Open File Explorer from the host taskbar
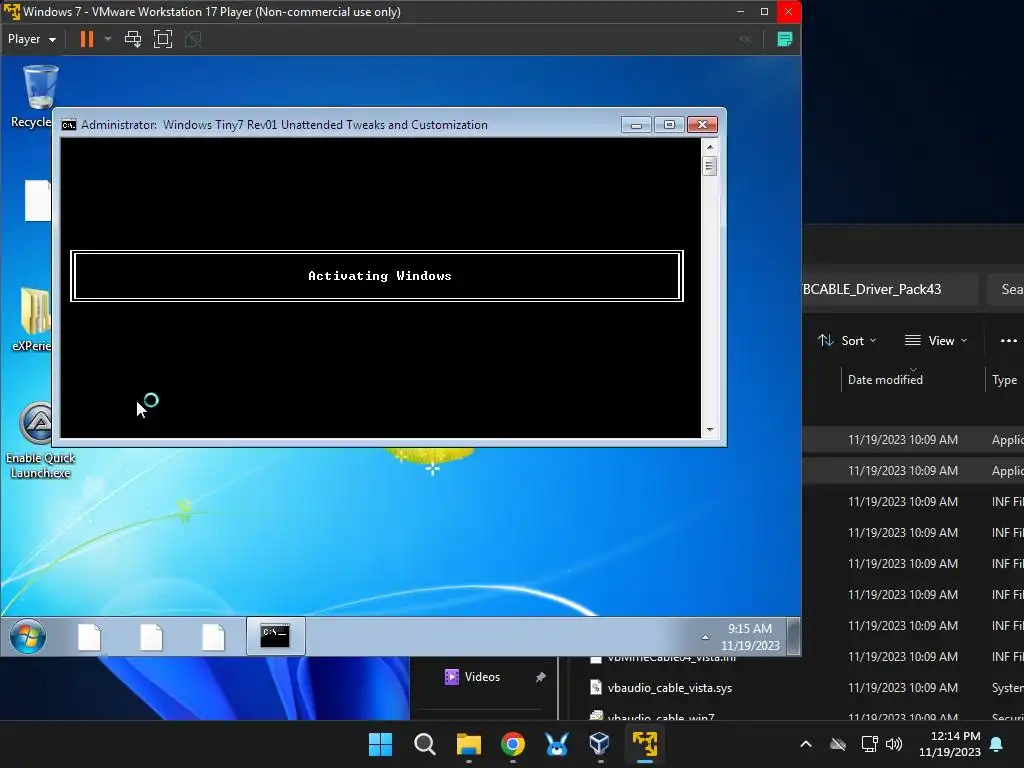Image resolution: width=1024 pixels, height=768 pixels. point(468,744)
